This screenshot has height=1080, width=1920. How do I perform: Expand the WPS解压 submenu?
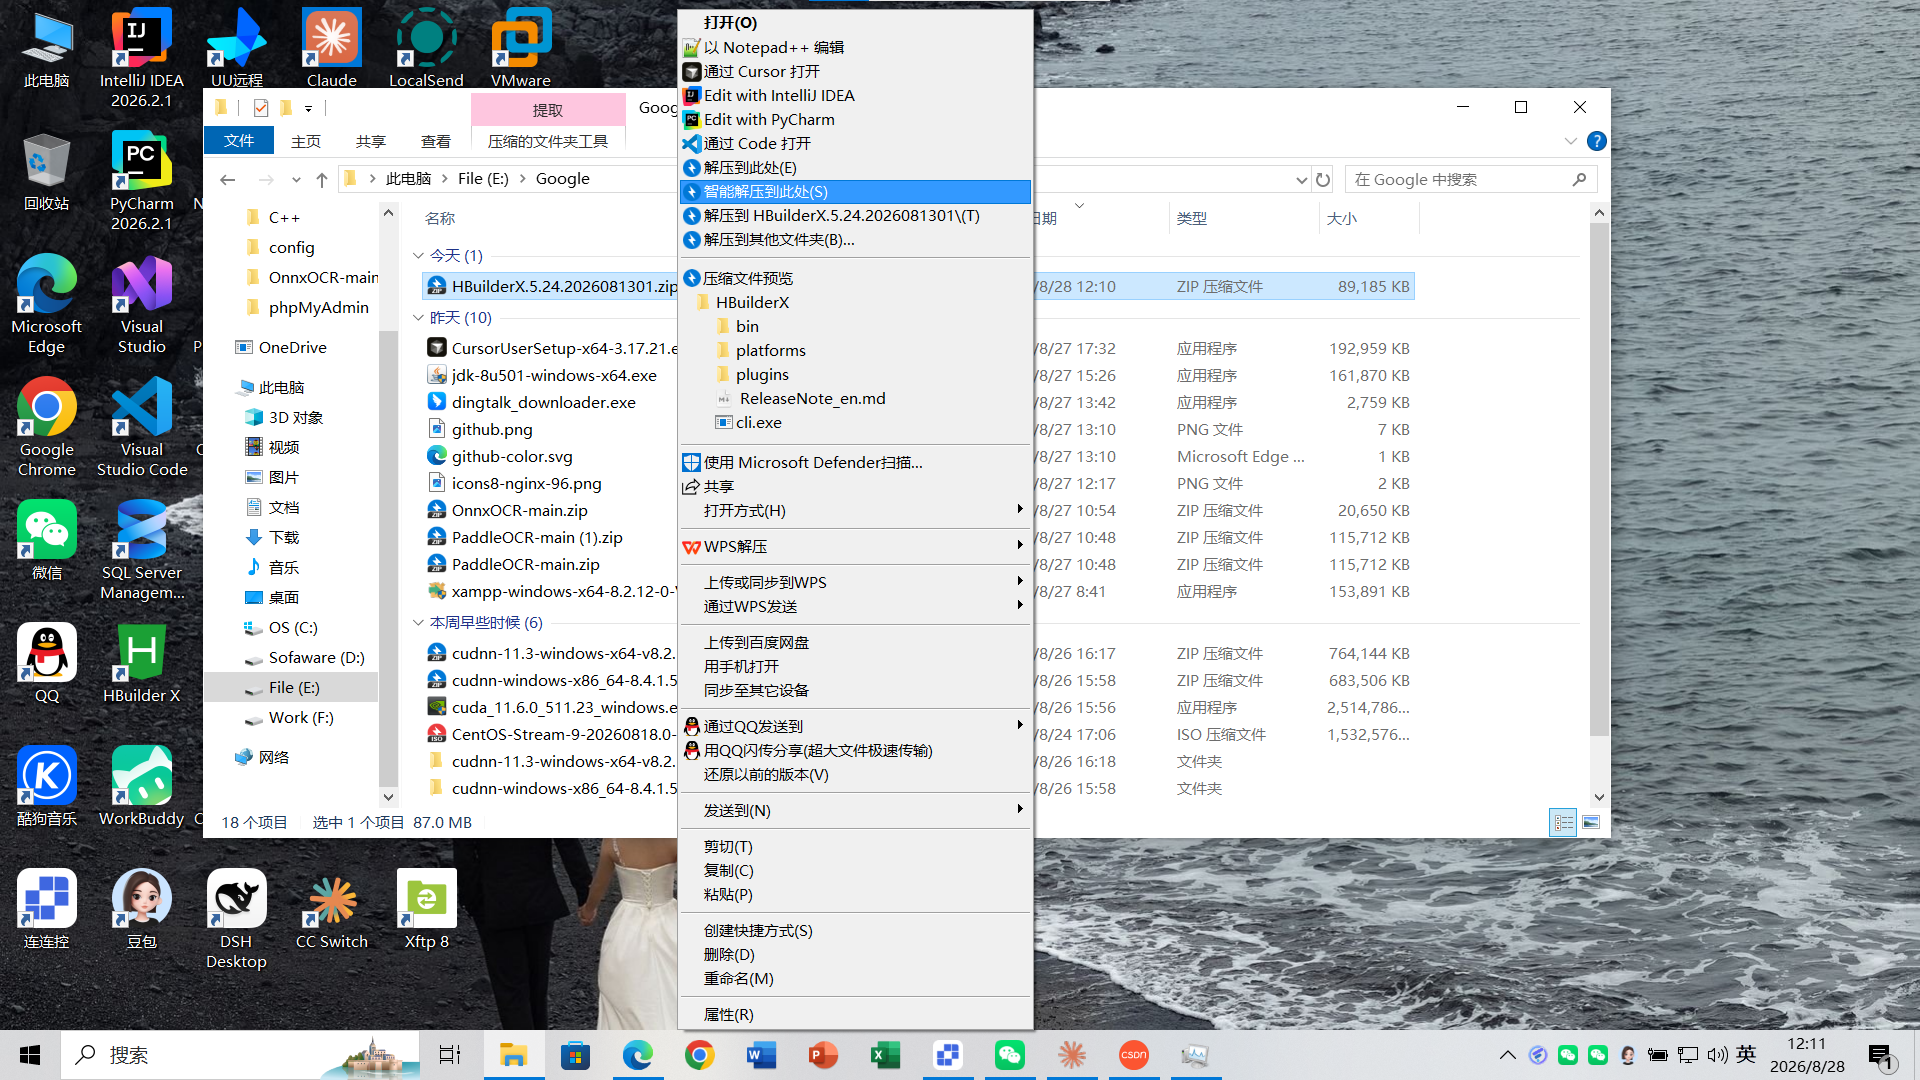tap(855, 546)
